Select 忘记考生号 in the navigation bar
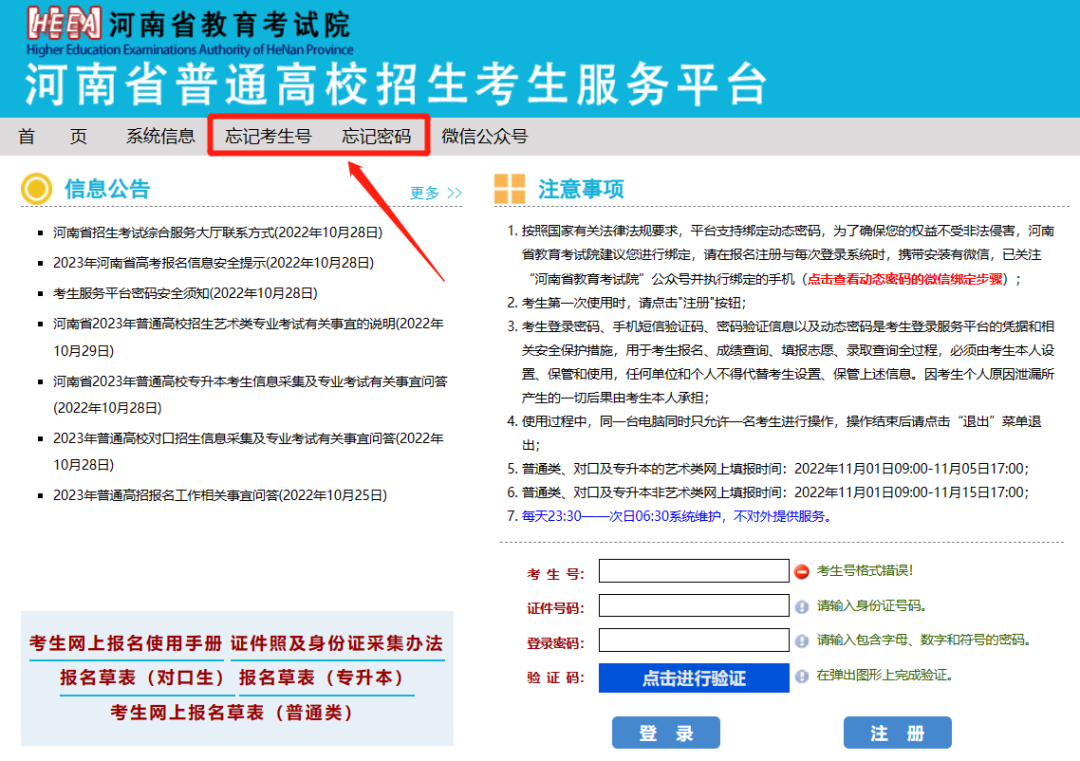Viewport: 1080px width, 761px height. 268,137
